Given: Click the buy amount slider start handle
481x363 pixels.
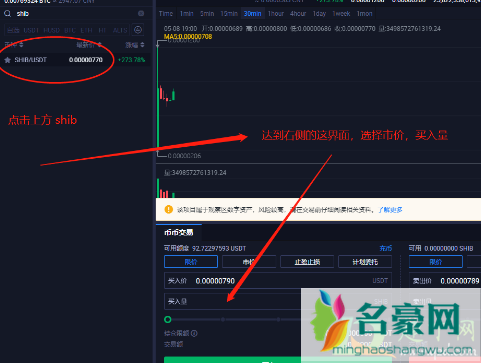Looking at the screenshot, I should click(168, 319).
